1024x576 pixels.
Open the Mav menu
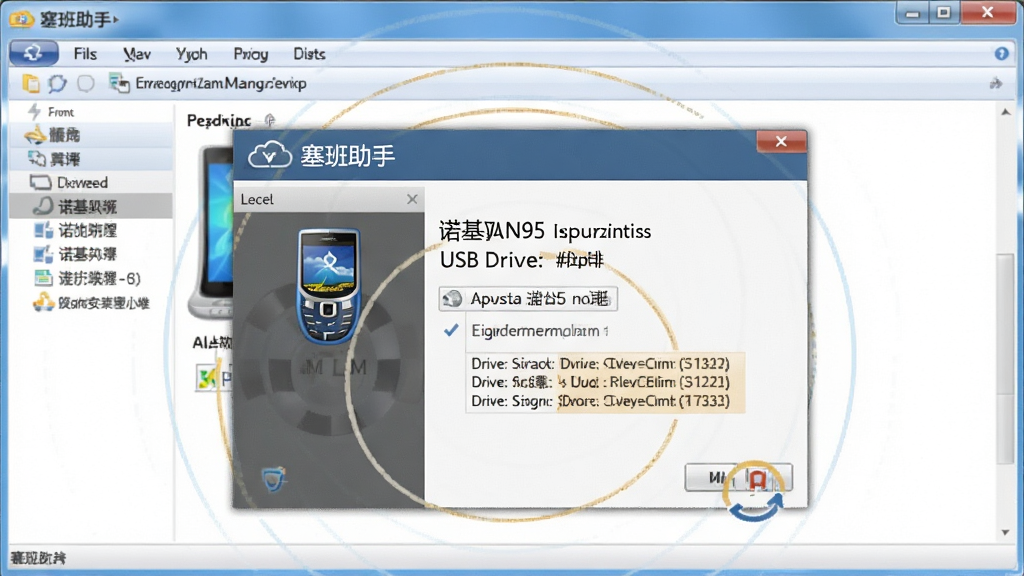(x=136, y=54)
